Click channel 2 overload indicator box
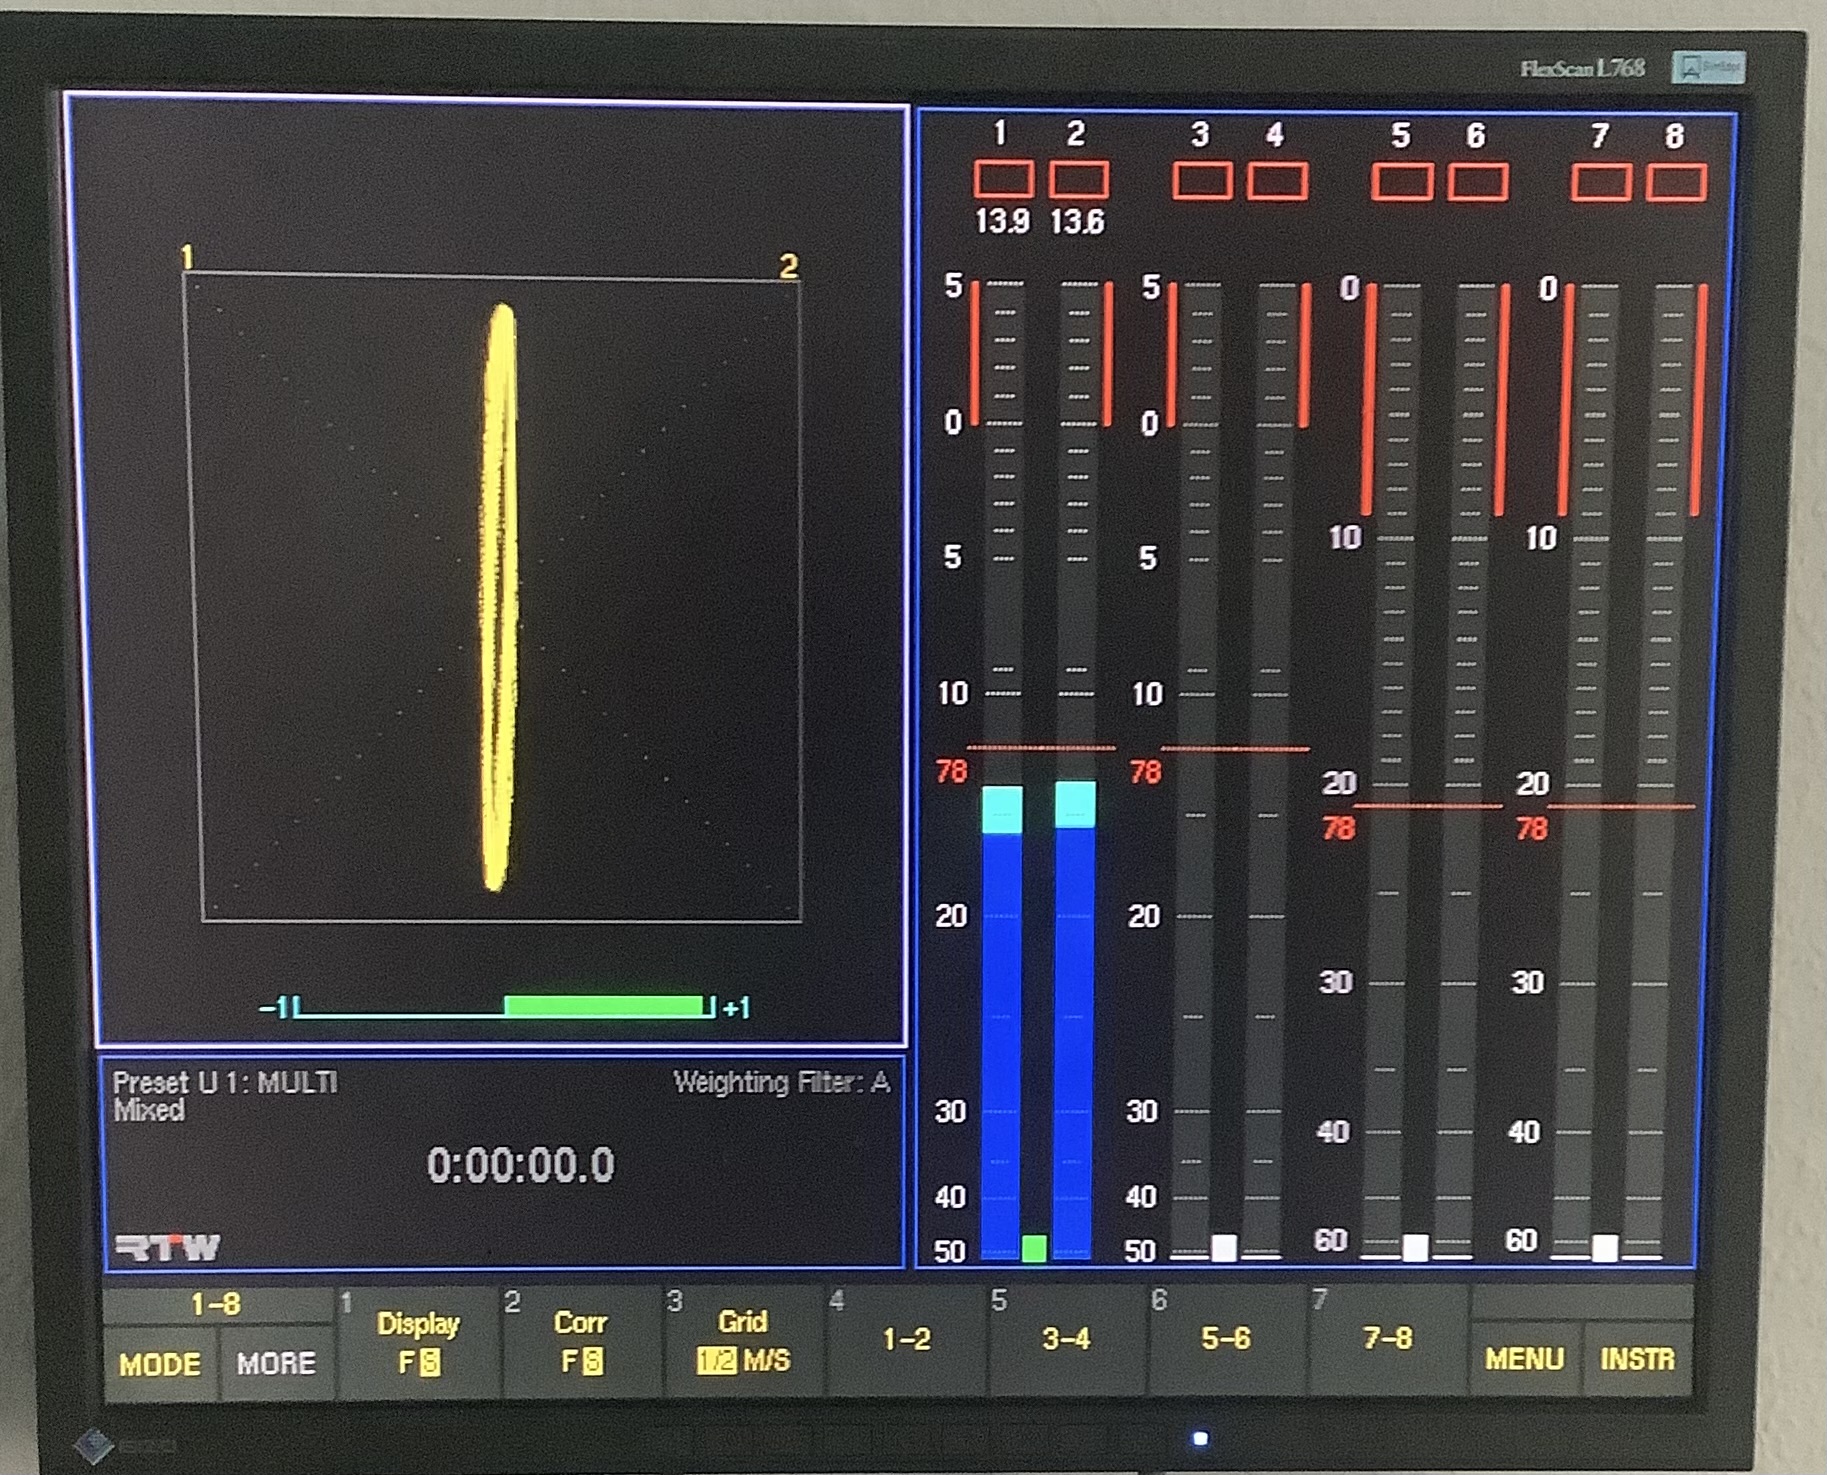1827x1475 pixels. tap(1078, 180)
